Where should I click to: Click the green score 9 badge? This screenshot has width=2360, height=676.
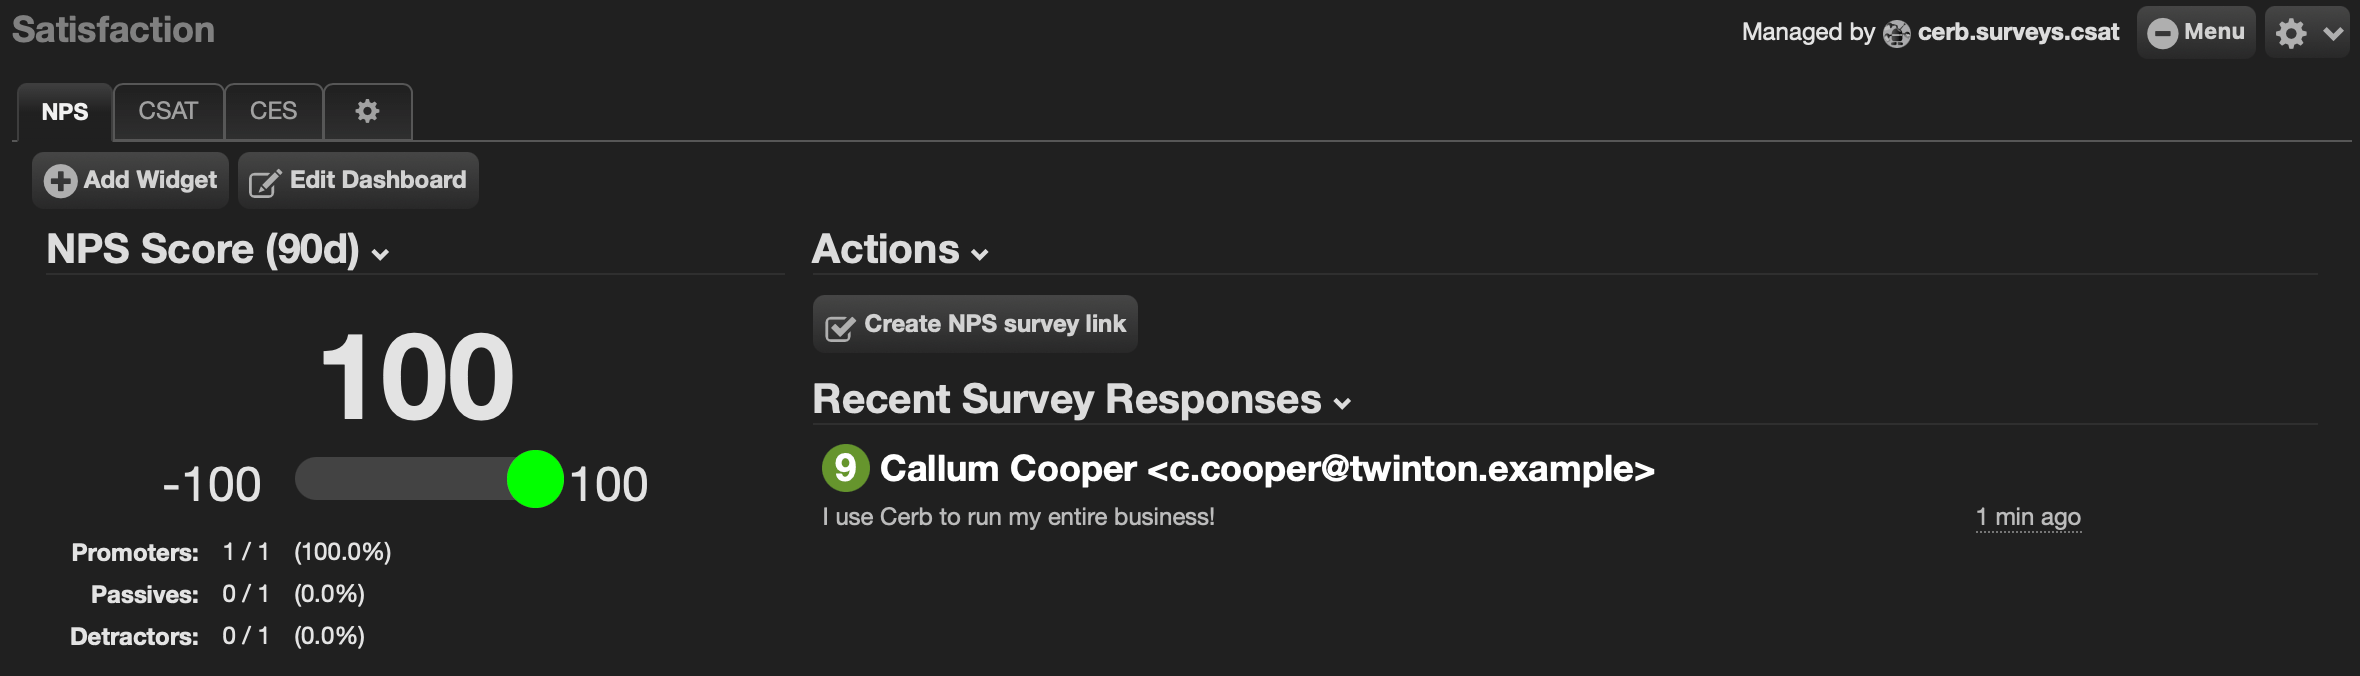click(x=846, y=468)
